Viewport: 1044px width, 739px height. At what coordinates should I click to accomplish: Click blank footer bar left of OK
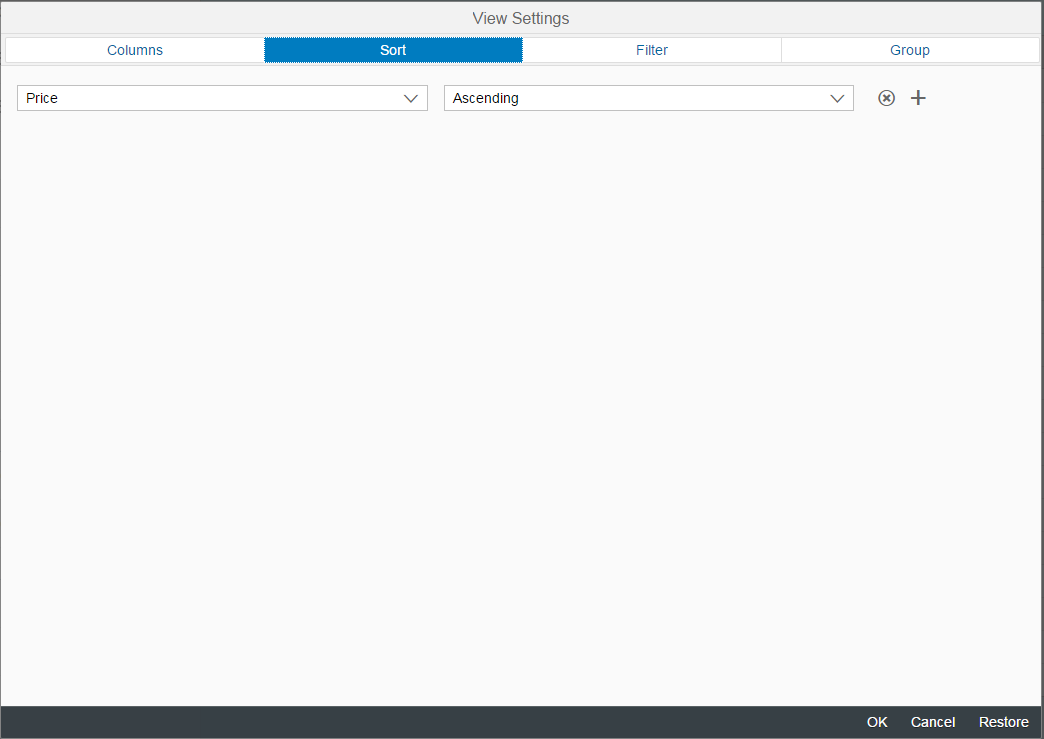tap(400, 722)
